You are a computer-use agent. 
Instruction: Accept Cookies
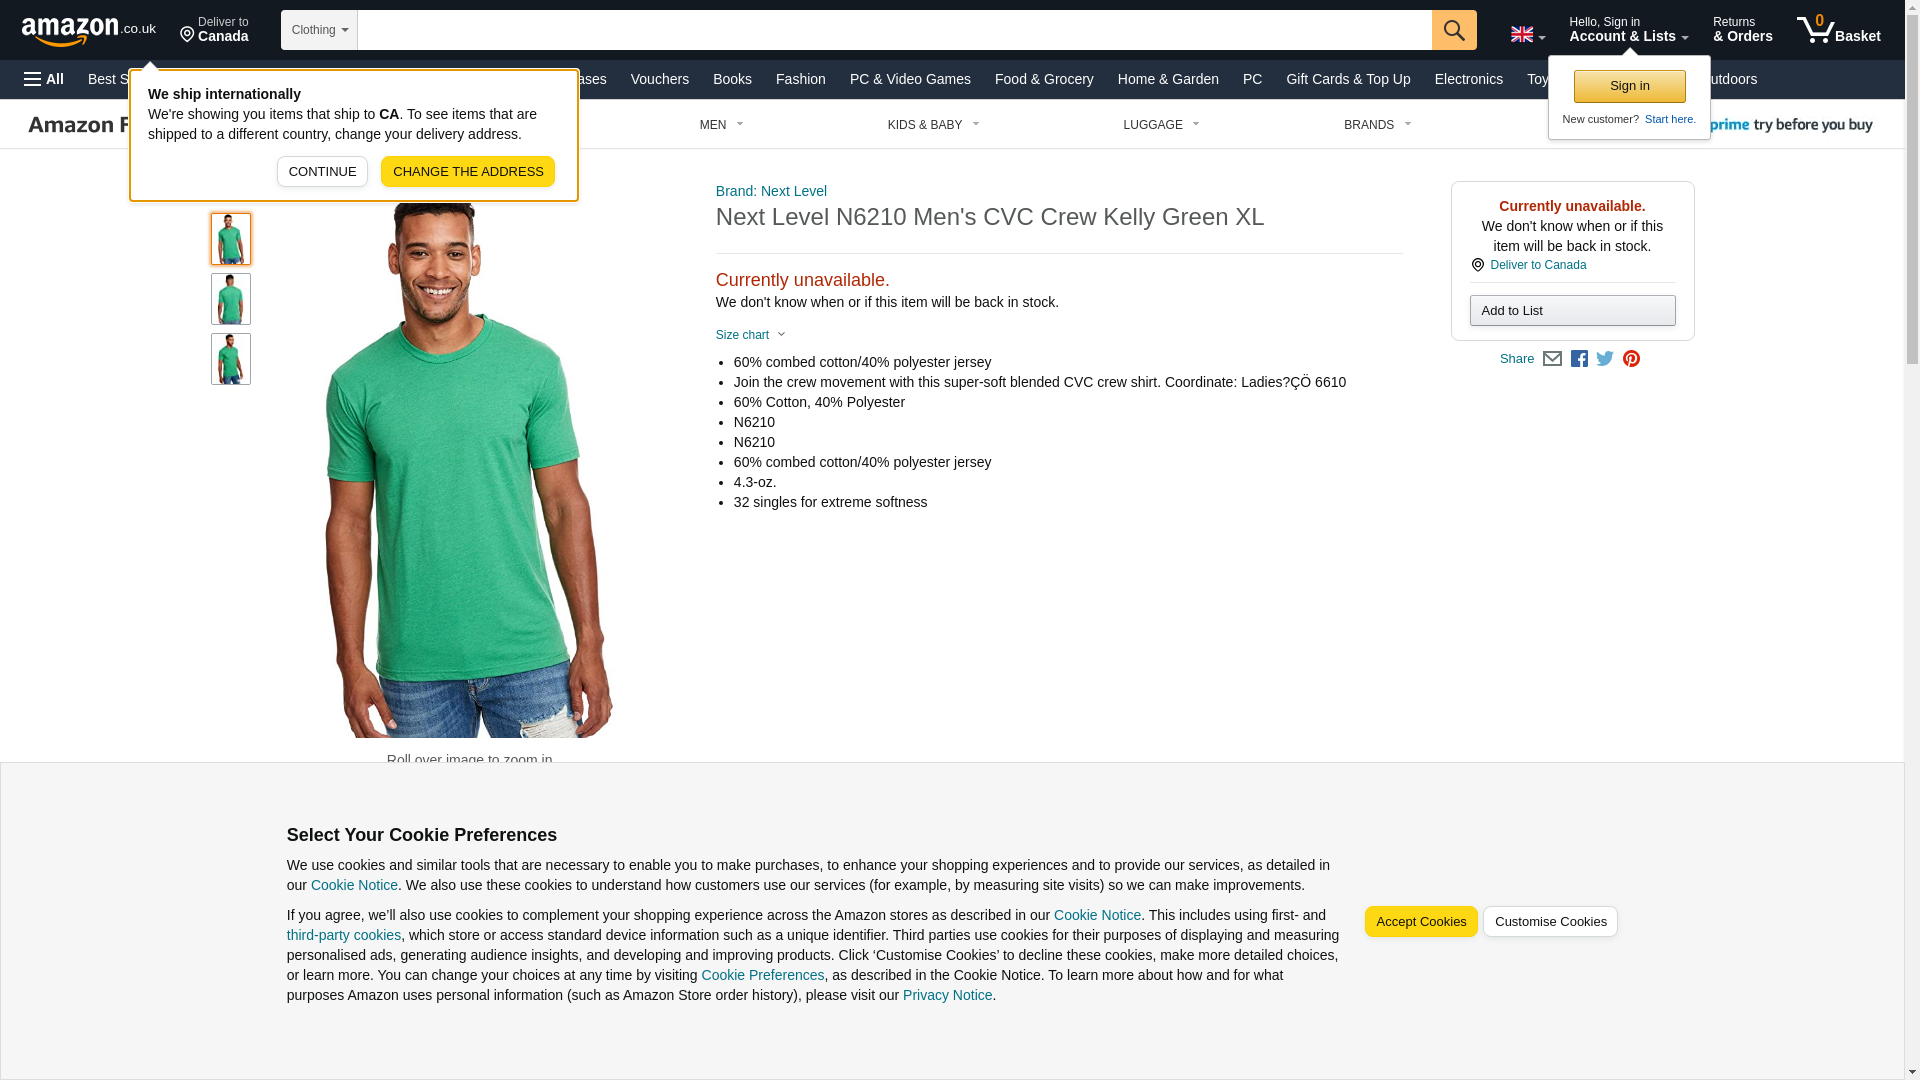(1420, 922)
